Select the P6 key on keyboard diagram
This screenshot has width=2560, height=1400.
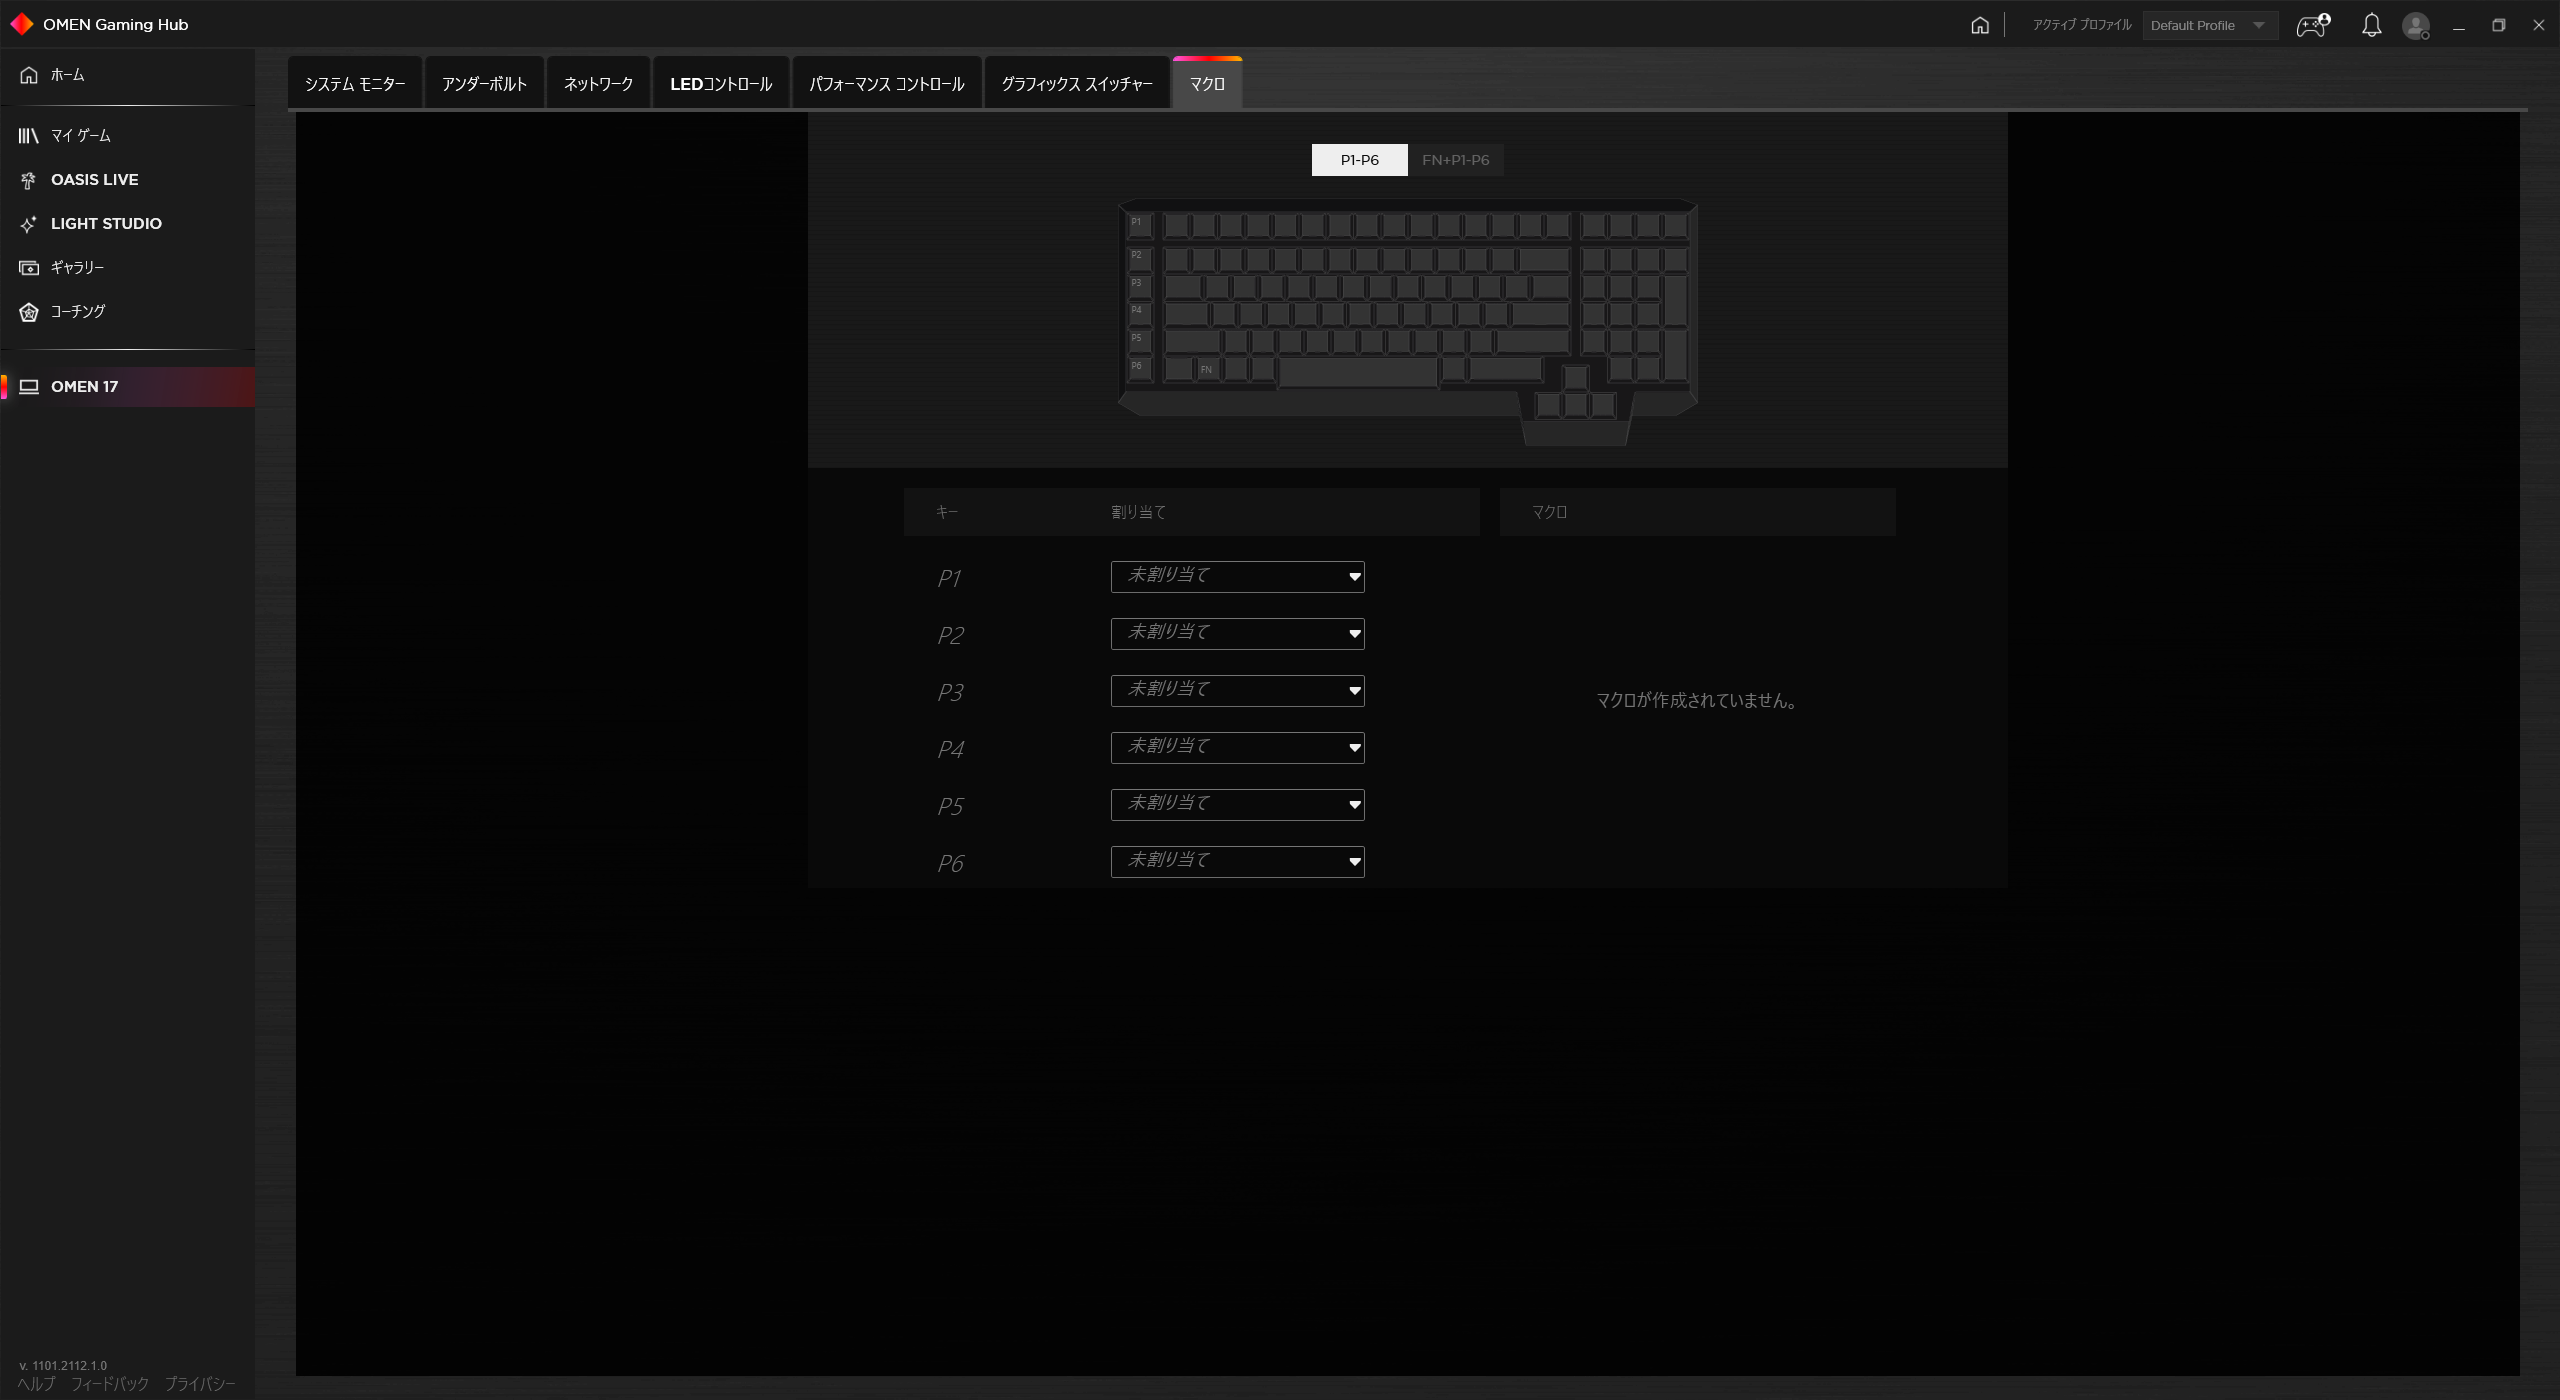click(1139, 369)
